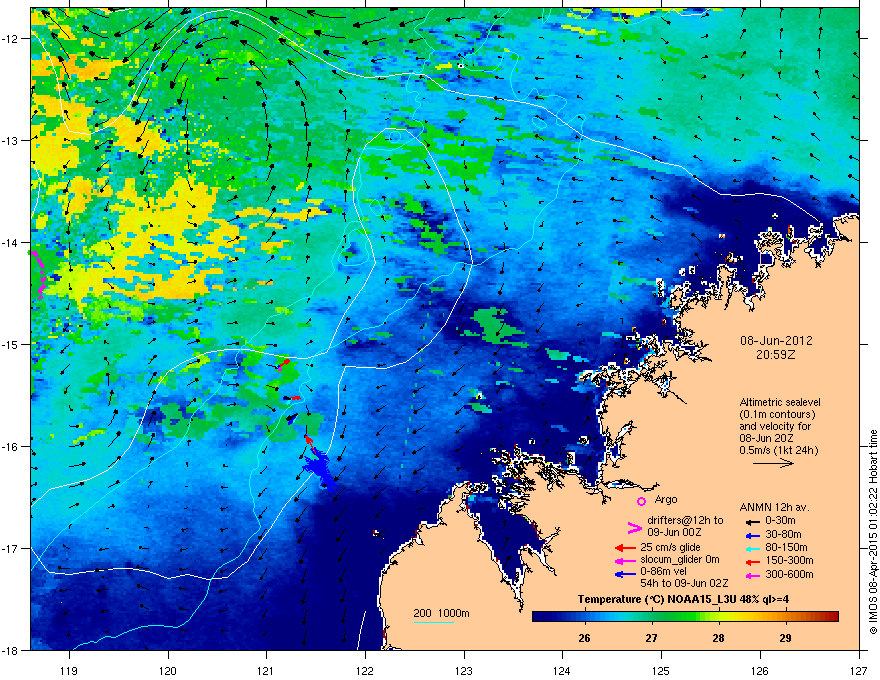
Task: Click the vertical IMOS copyright timestamp text
Action: [x=873, y=532]
